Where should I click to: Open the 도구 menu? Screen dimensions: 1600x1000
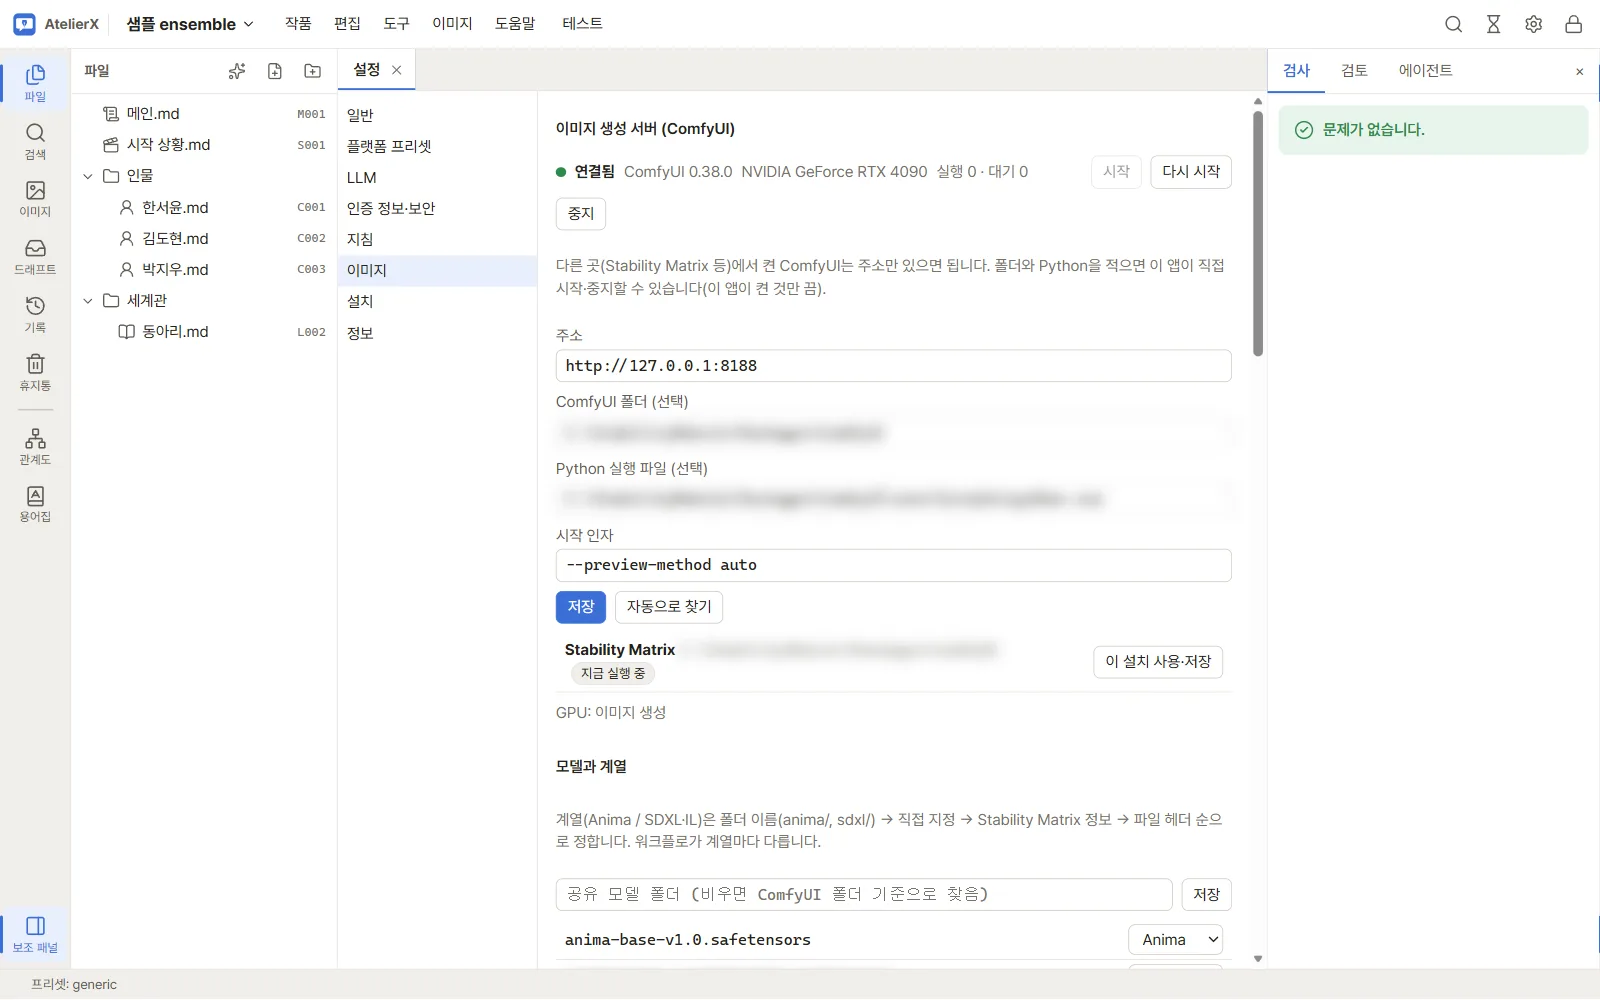point(397,24)
